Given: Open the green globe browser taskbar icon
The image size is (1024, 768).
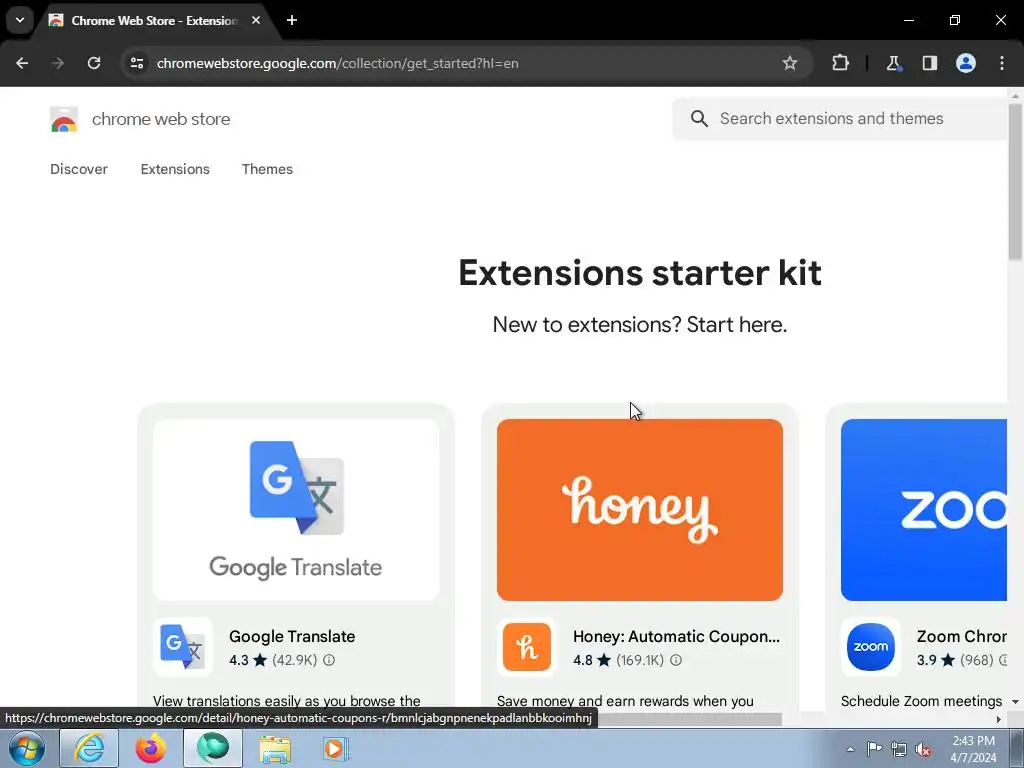Looking at the screenshot, I should [213, 748].
